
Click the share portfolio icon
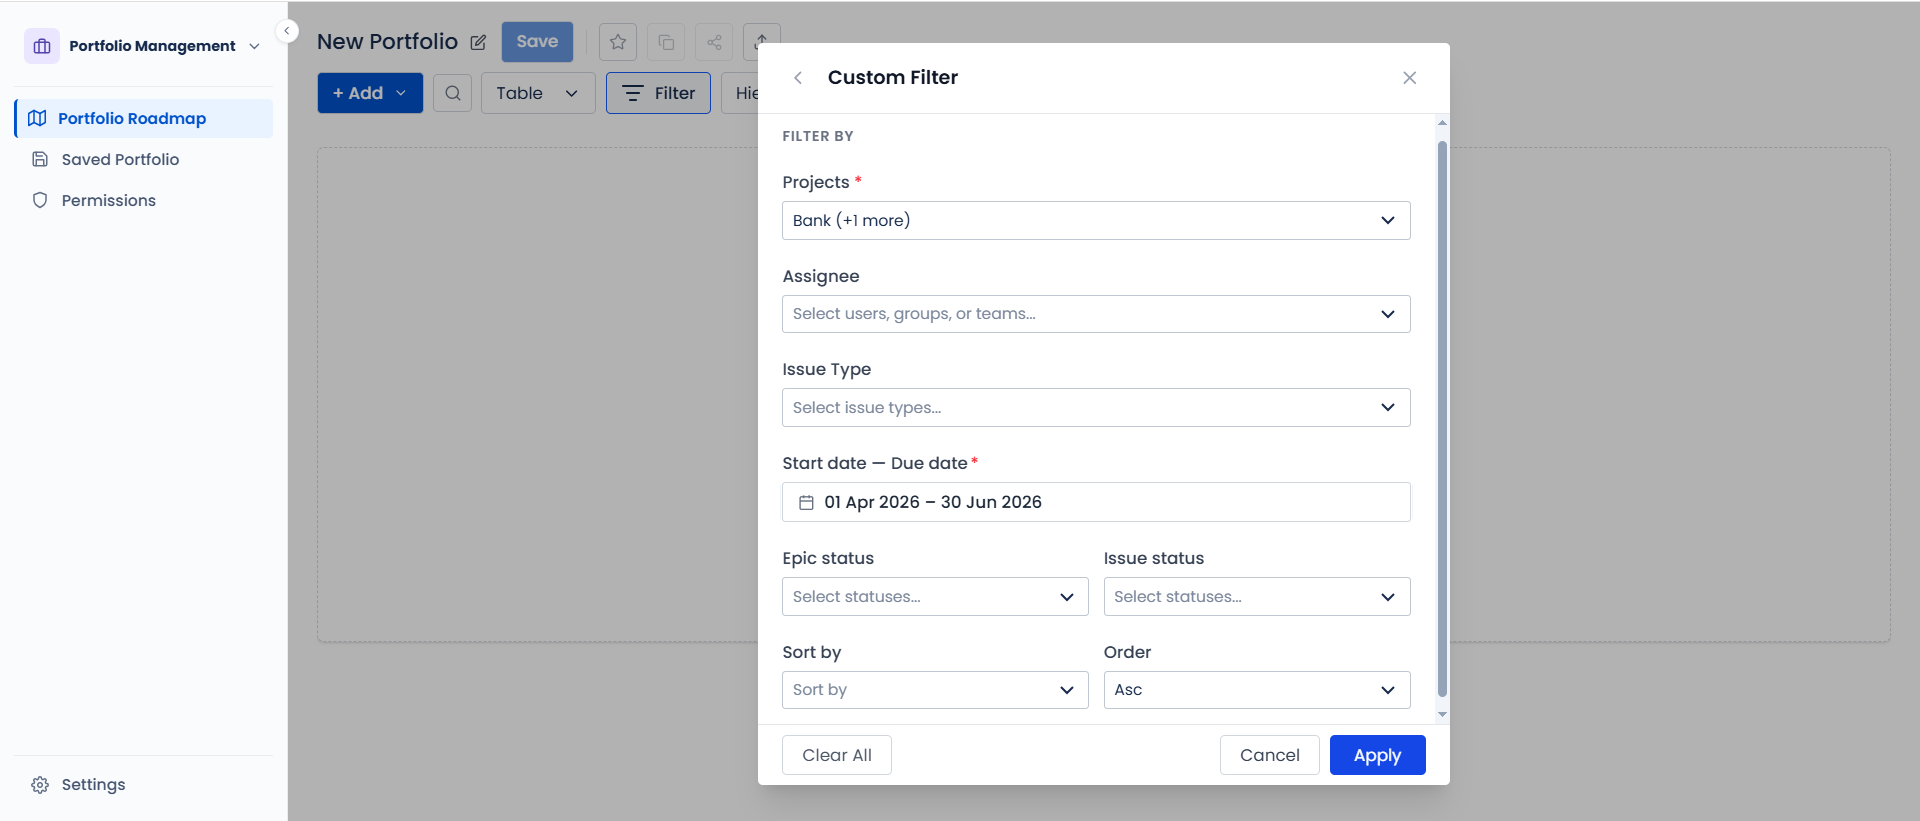coord(714,42)
